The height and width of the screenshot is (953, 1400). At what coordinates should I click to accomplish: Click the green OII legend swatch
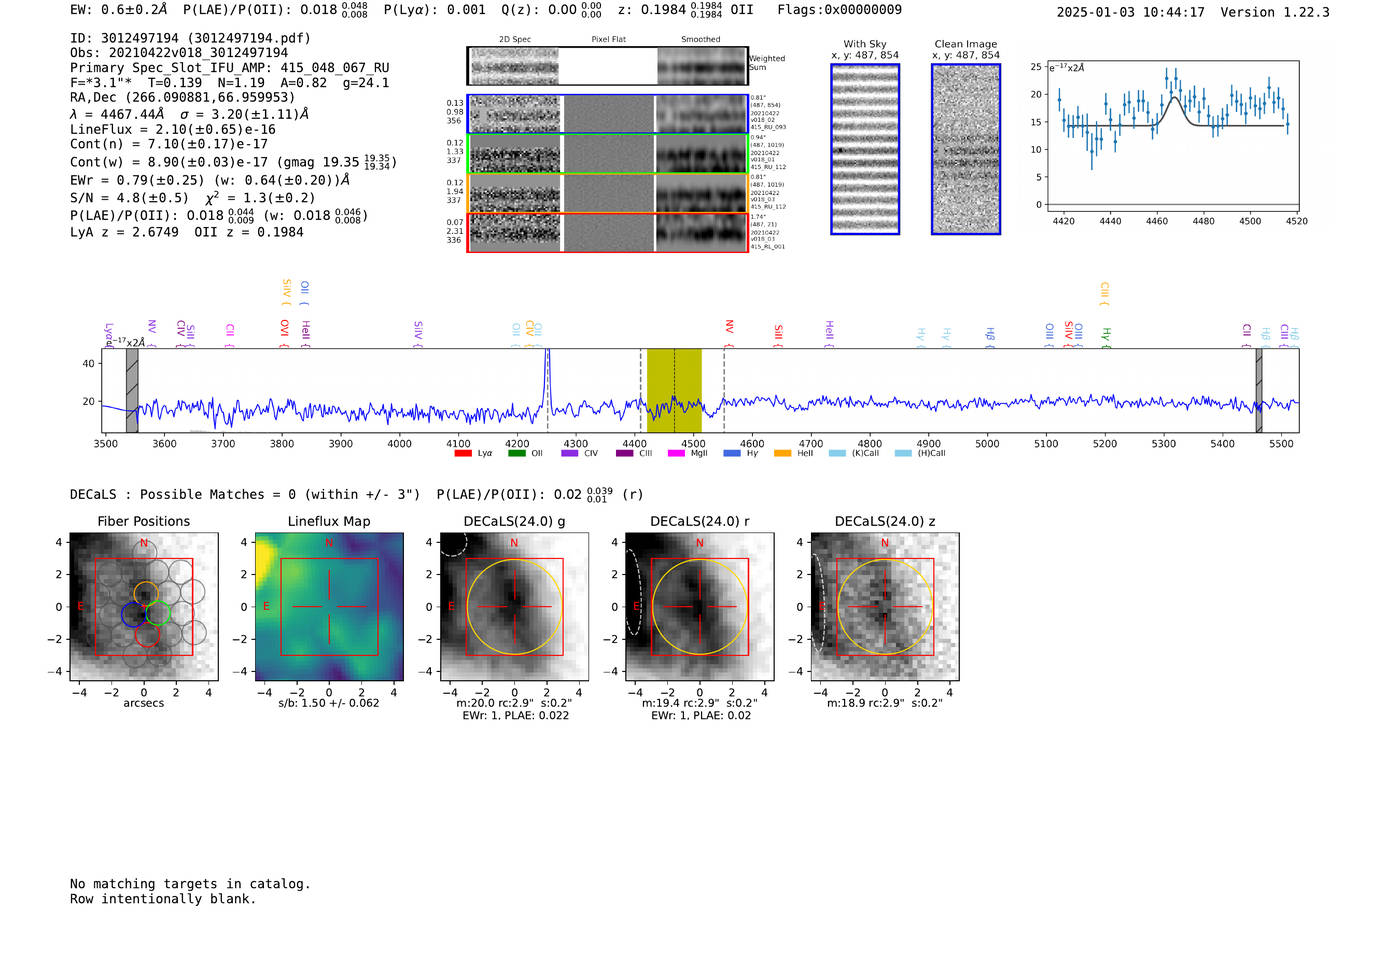(x=516, y=453)
